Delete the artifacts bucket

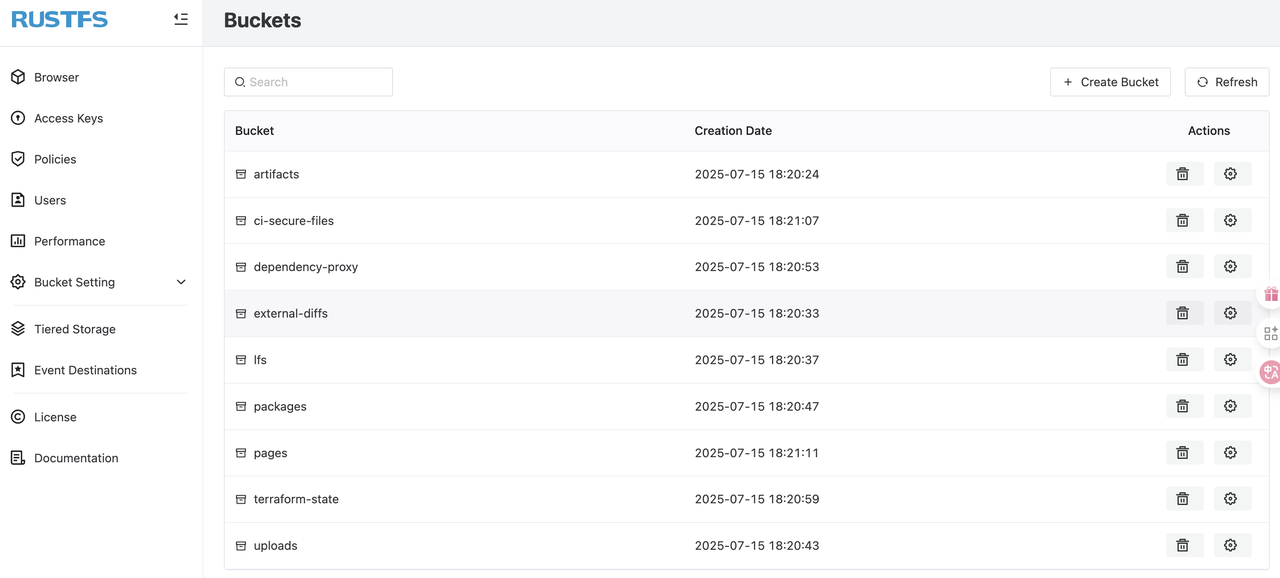(x=1183, y=173)
